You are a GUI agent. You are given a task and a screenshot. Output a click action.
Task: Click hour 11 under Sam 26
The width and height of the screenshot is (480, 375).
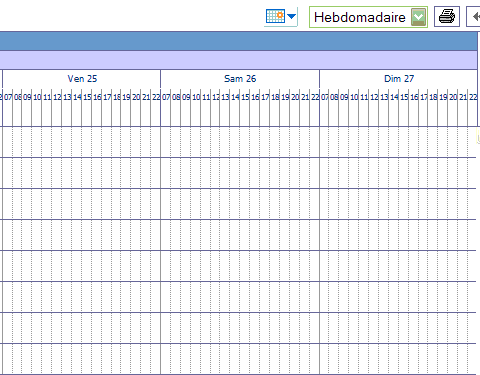pos(206,97)
